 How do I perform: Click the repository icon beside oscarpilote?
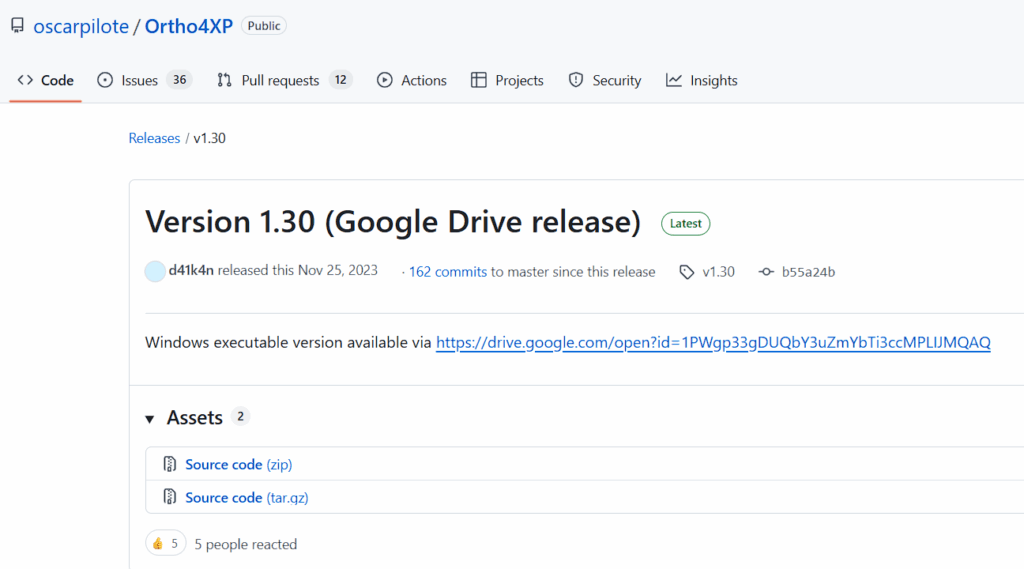(18, 25)
